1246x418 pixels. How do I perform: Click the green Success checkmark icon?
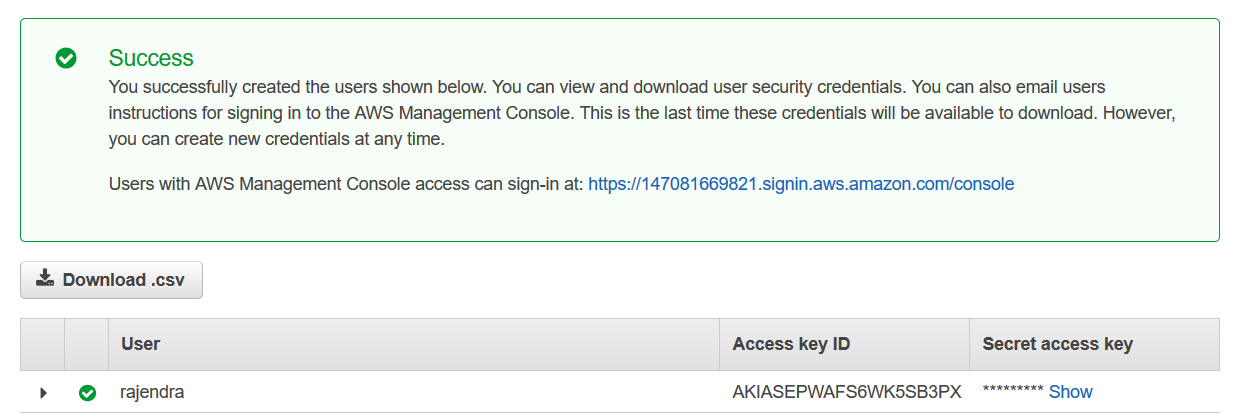coord(66,59)
